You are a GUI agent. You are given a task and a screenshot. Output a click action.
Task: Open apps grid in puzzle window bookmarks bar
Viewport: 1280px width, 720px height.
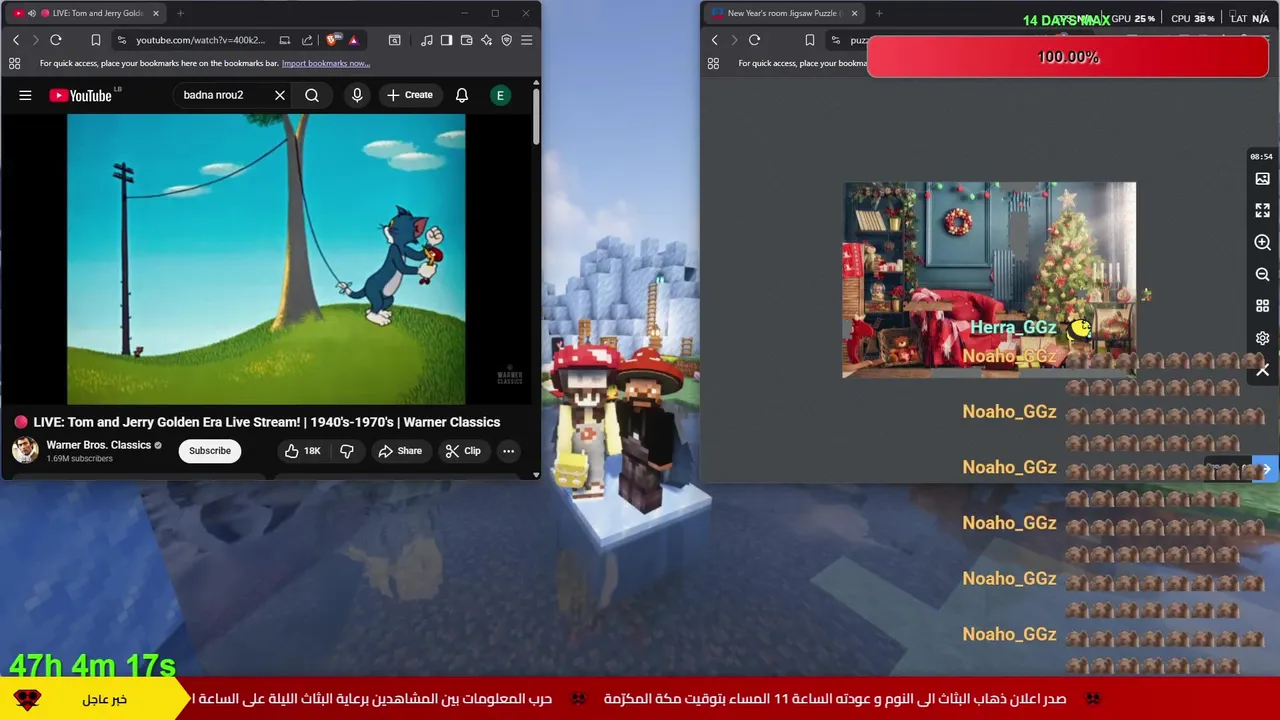tap(713, 63)
